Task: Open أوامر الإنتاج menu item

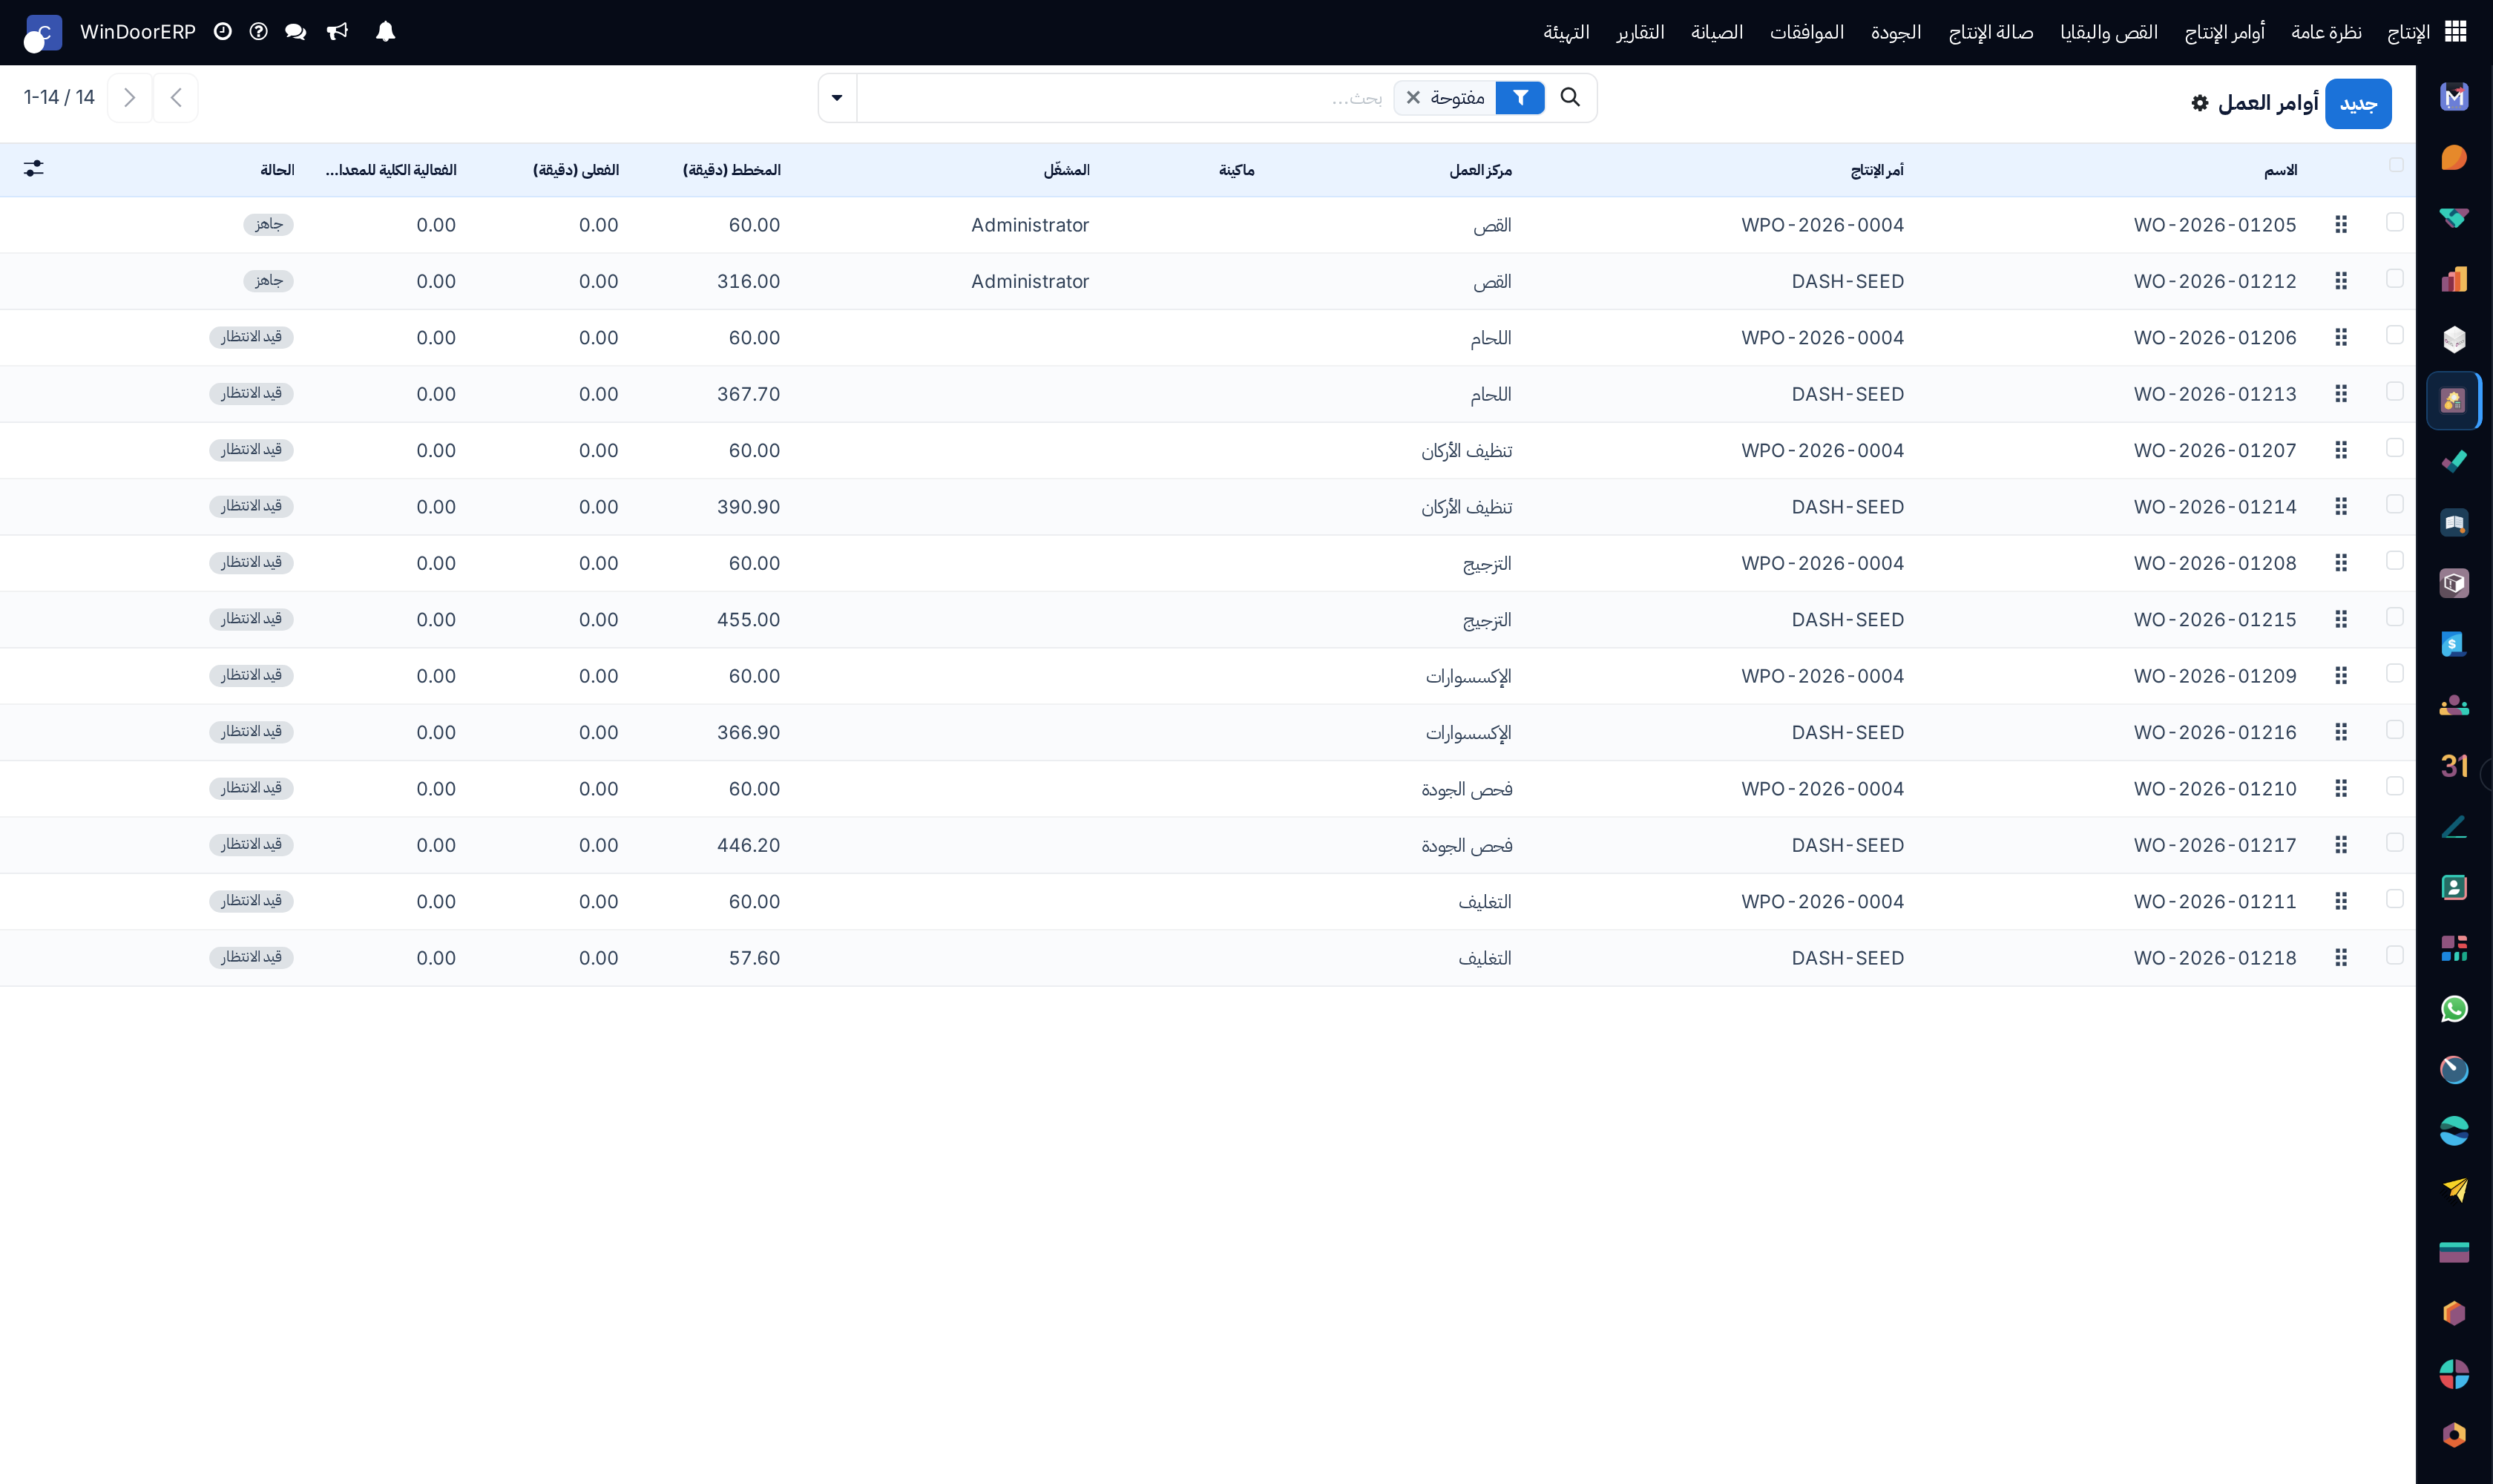Action: click(x=2224, y=32)
